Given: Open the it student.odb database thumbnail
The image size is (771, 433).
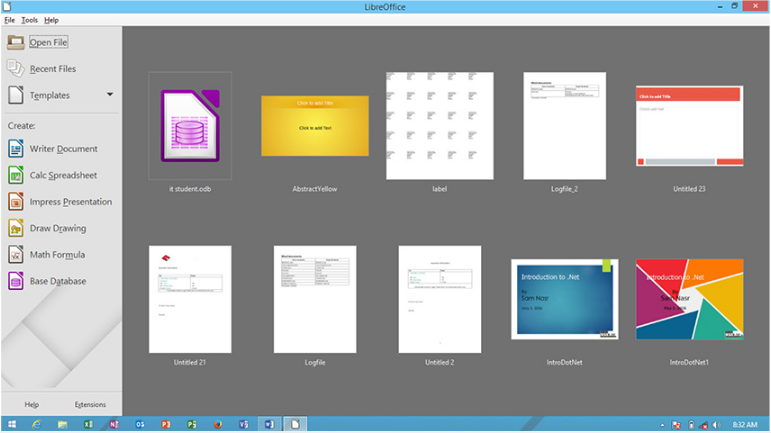Looking at the screenshot, I should [x=190, y=126].
